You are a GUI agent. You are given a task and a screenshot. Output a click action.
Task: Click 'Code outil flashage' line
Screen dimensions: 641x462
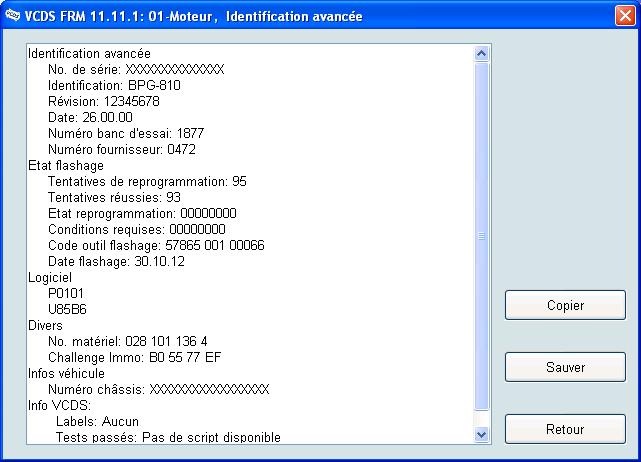156,245
